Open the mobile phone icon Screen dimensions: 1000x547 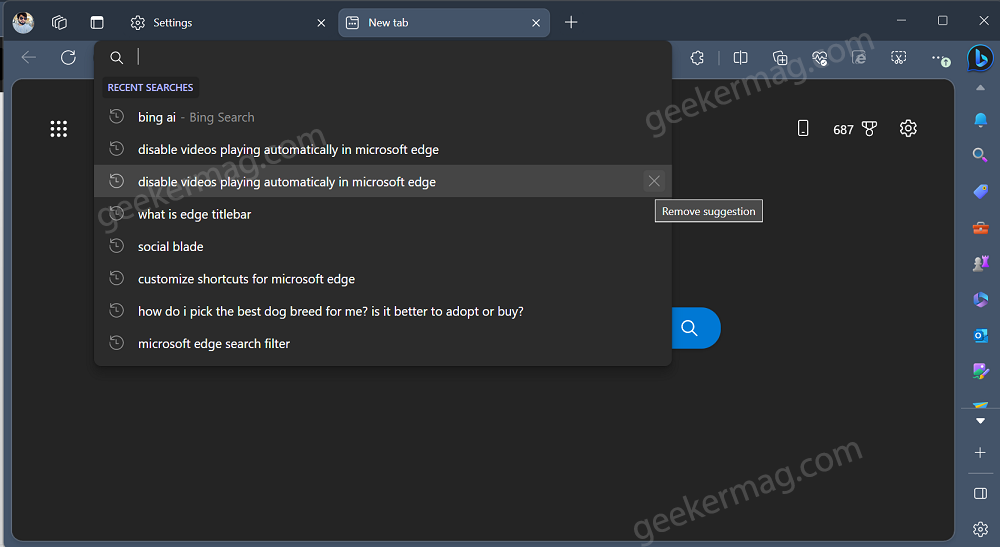pyautogui.click(x=803, y=128)
